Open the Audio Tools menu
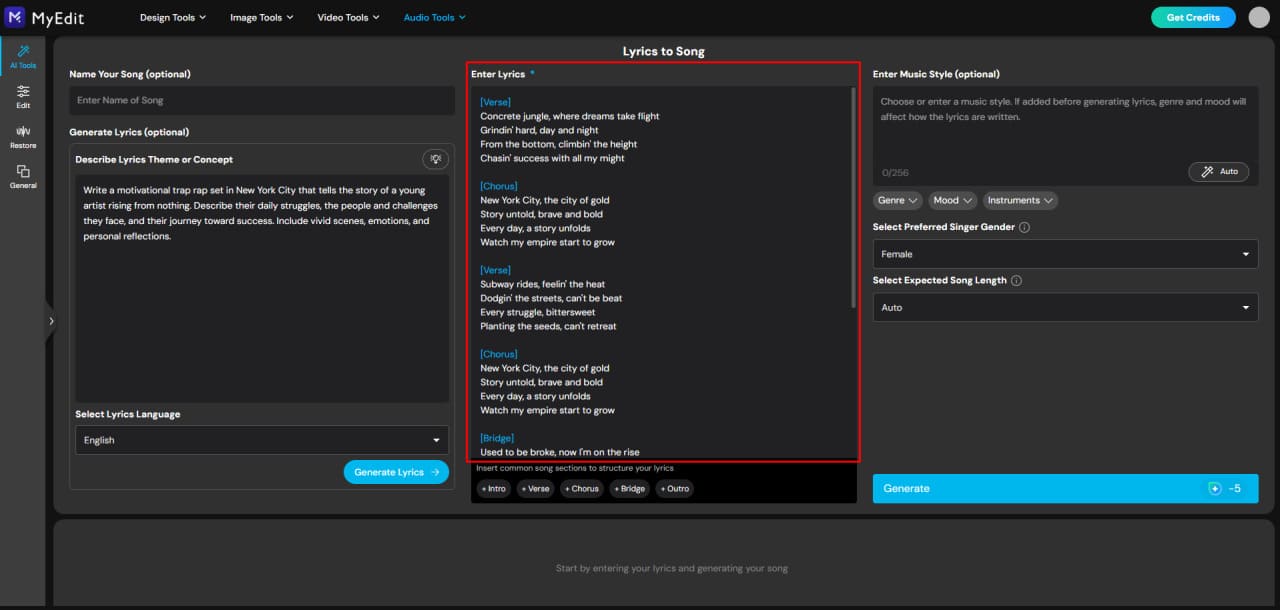Screen dimensions: 1280x610 point(434,17)
